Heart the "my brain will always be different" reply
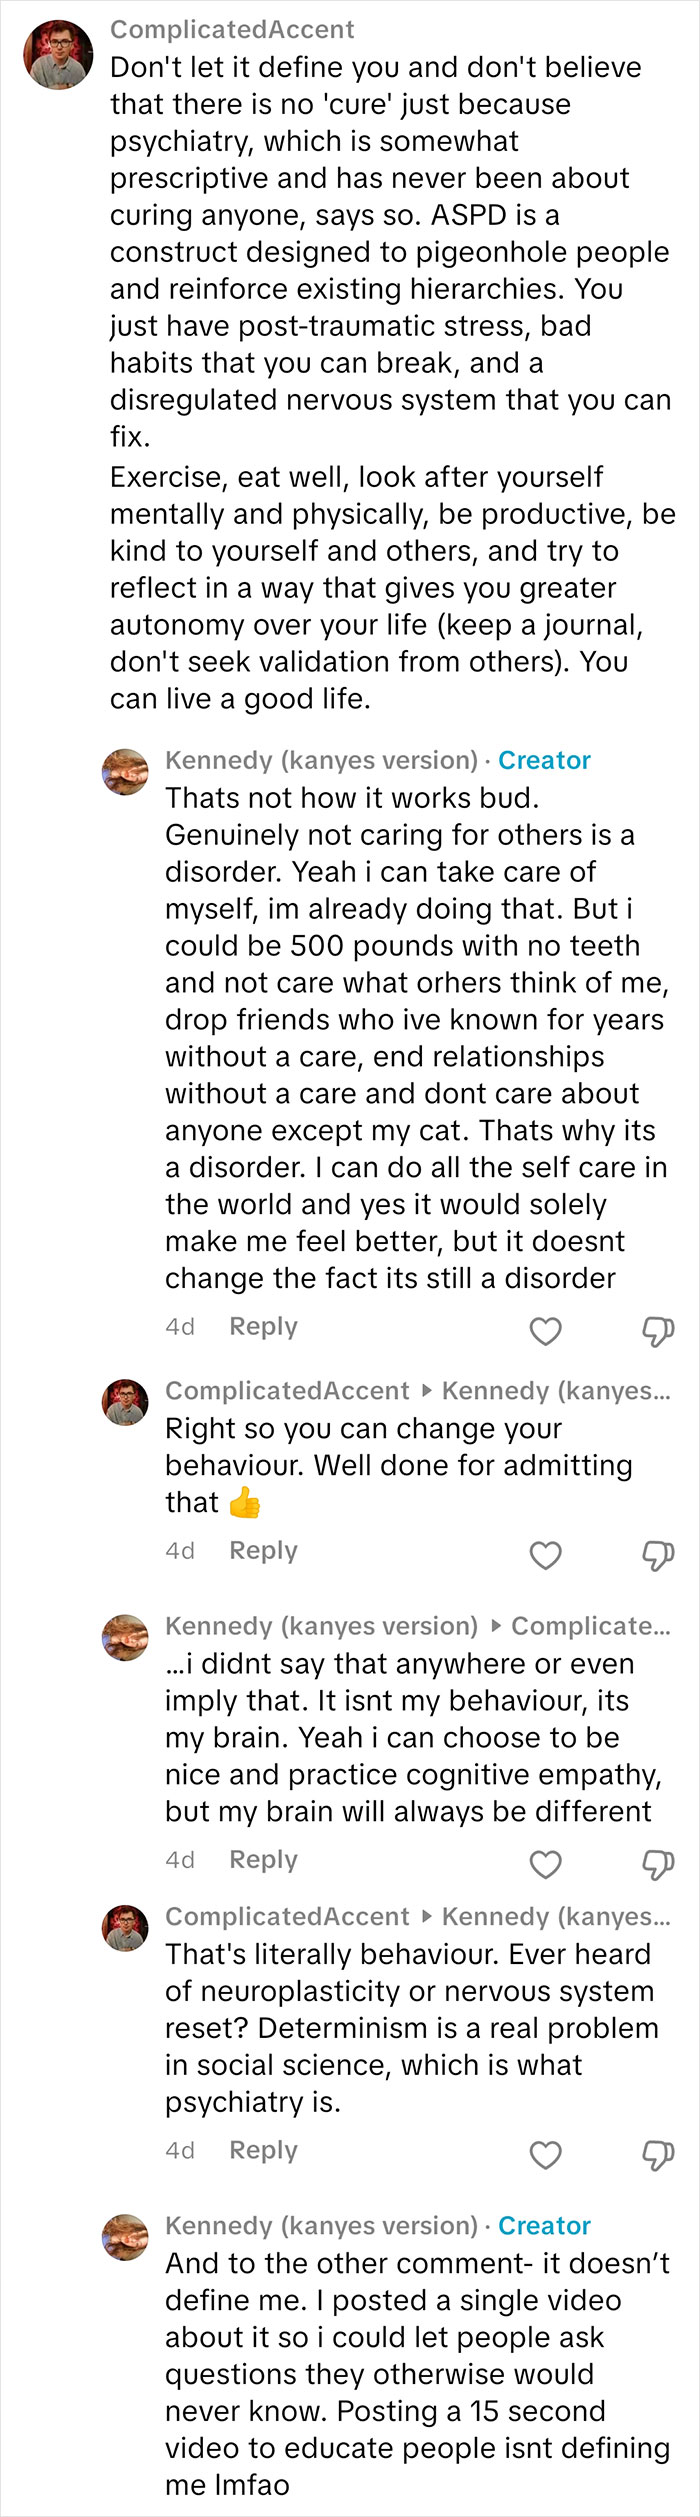 (x=545, y=1864)
